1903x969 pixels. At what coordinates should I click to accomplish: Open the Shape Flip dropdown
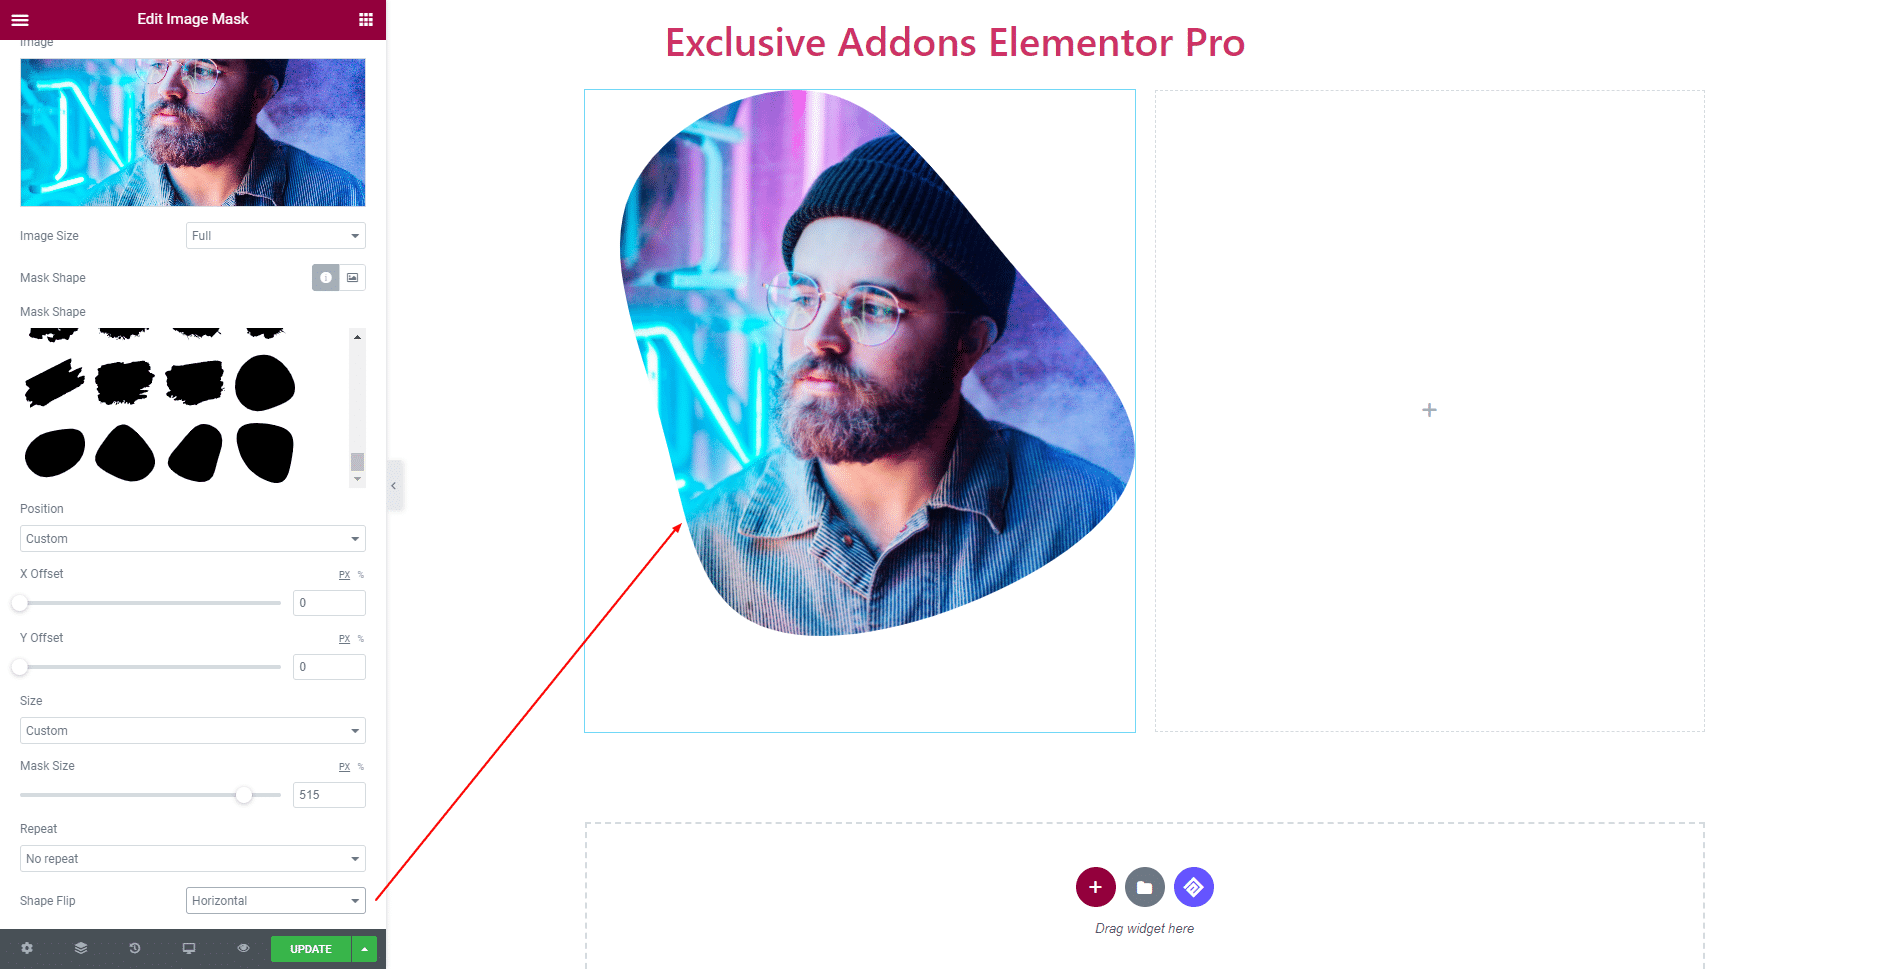pos(276,901)
